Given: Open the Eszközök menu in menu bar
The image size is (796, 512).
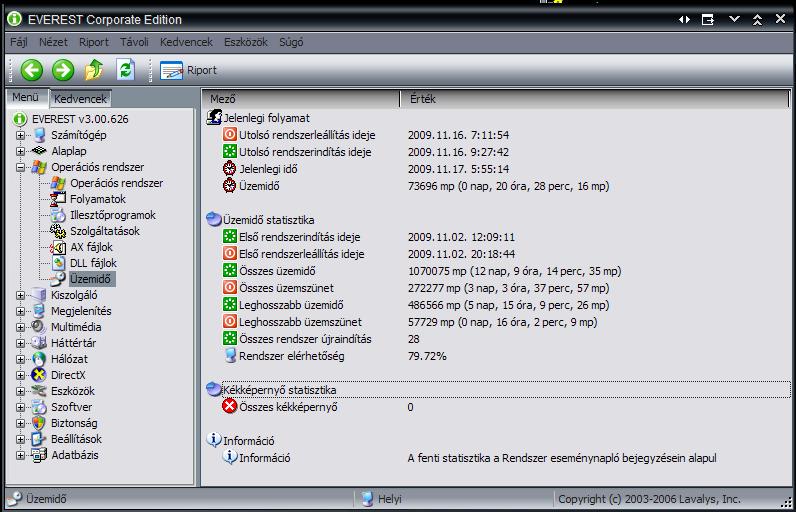Looking at the screenshot, I should point(246,42).
